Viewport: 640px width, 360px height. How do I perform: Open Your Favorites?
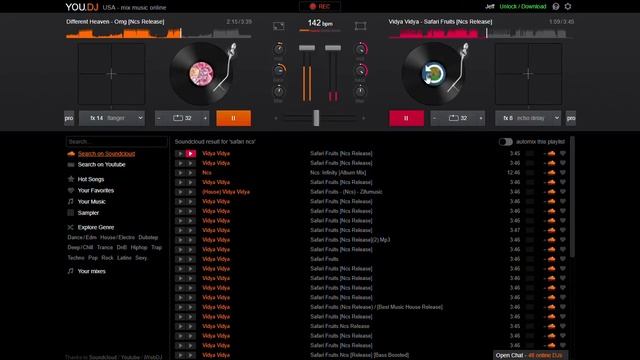click(96, 190)
